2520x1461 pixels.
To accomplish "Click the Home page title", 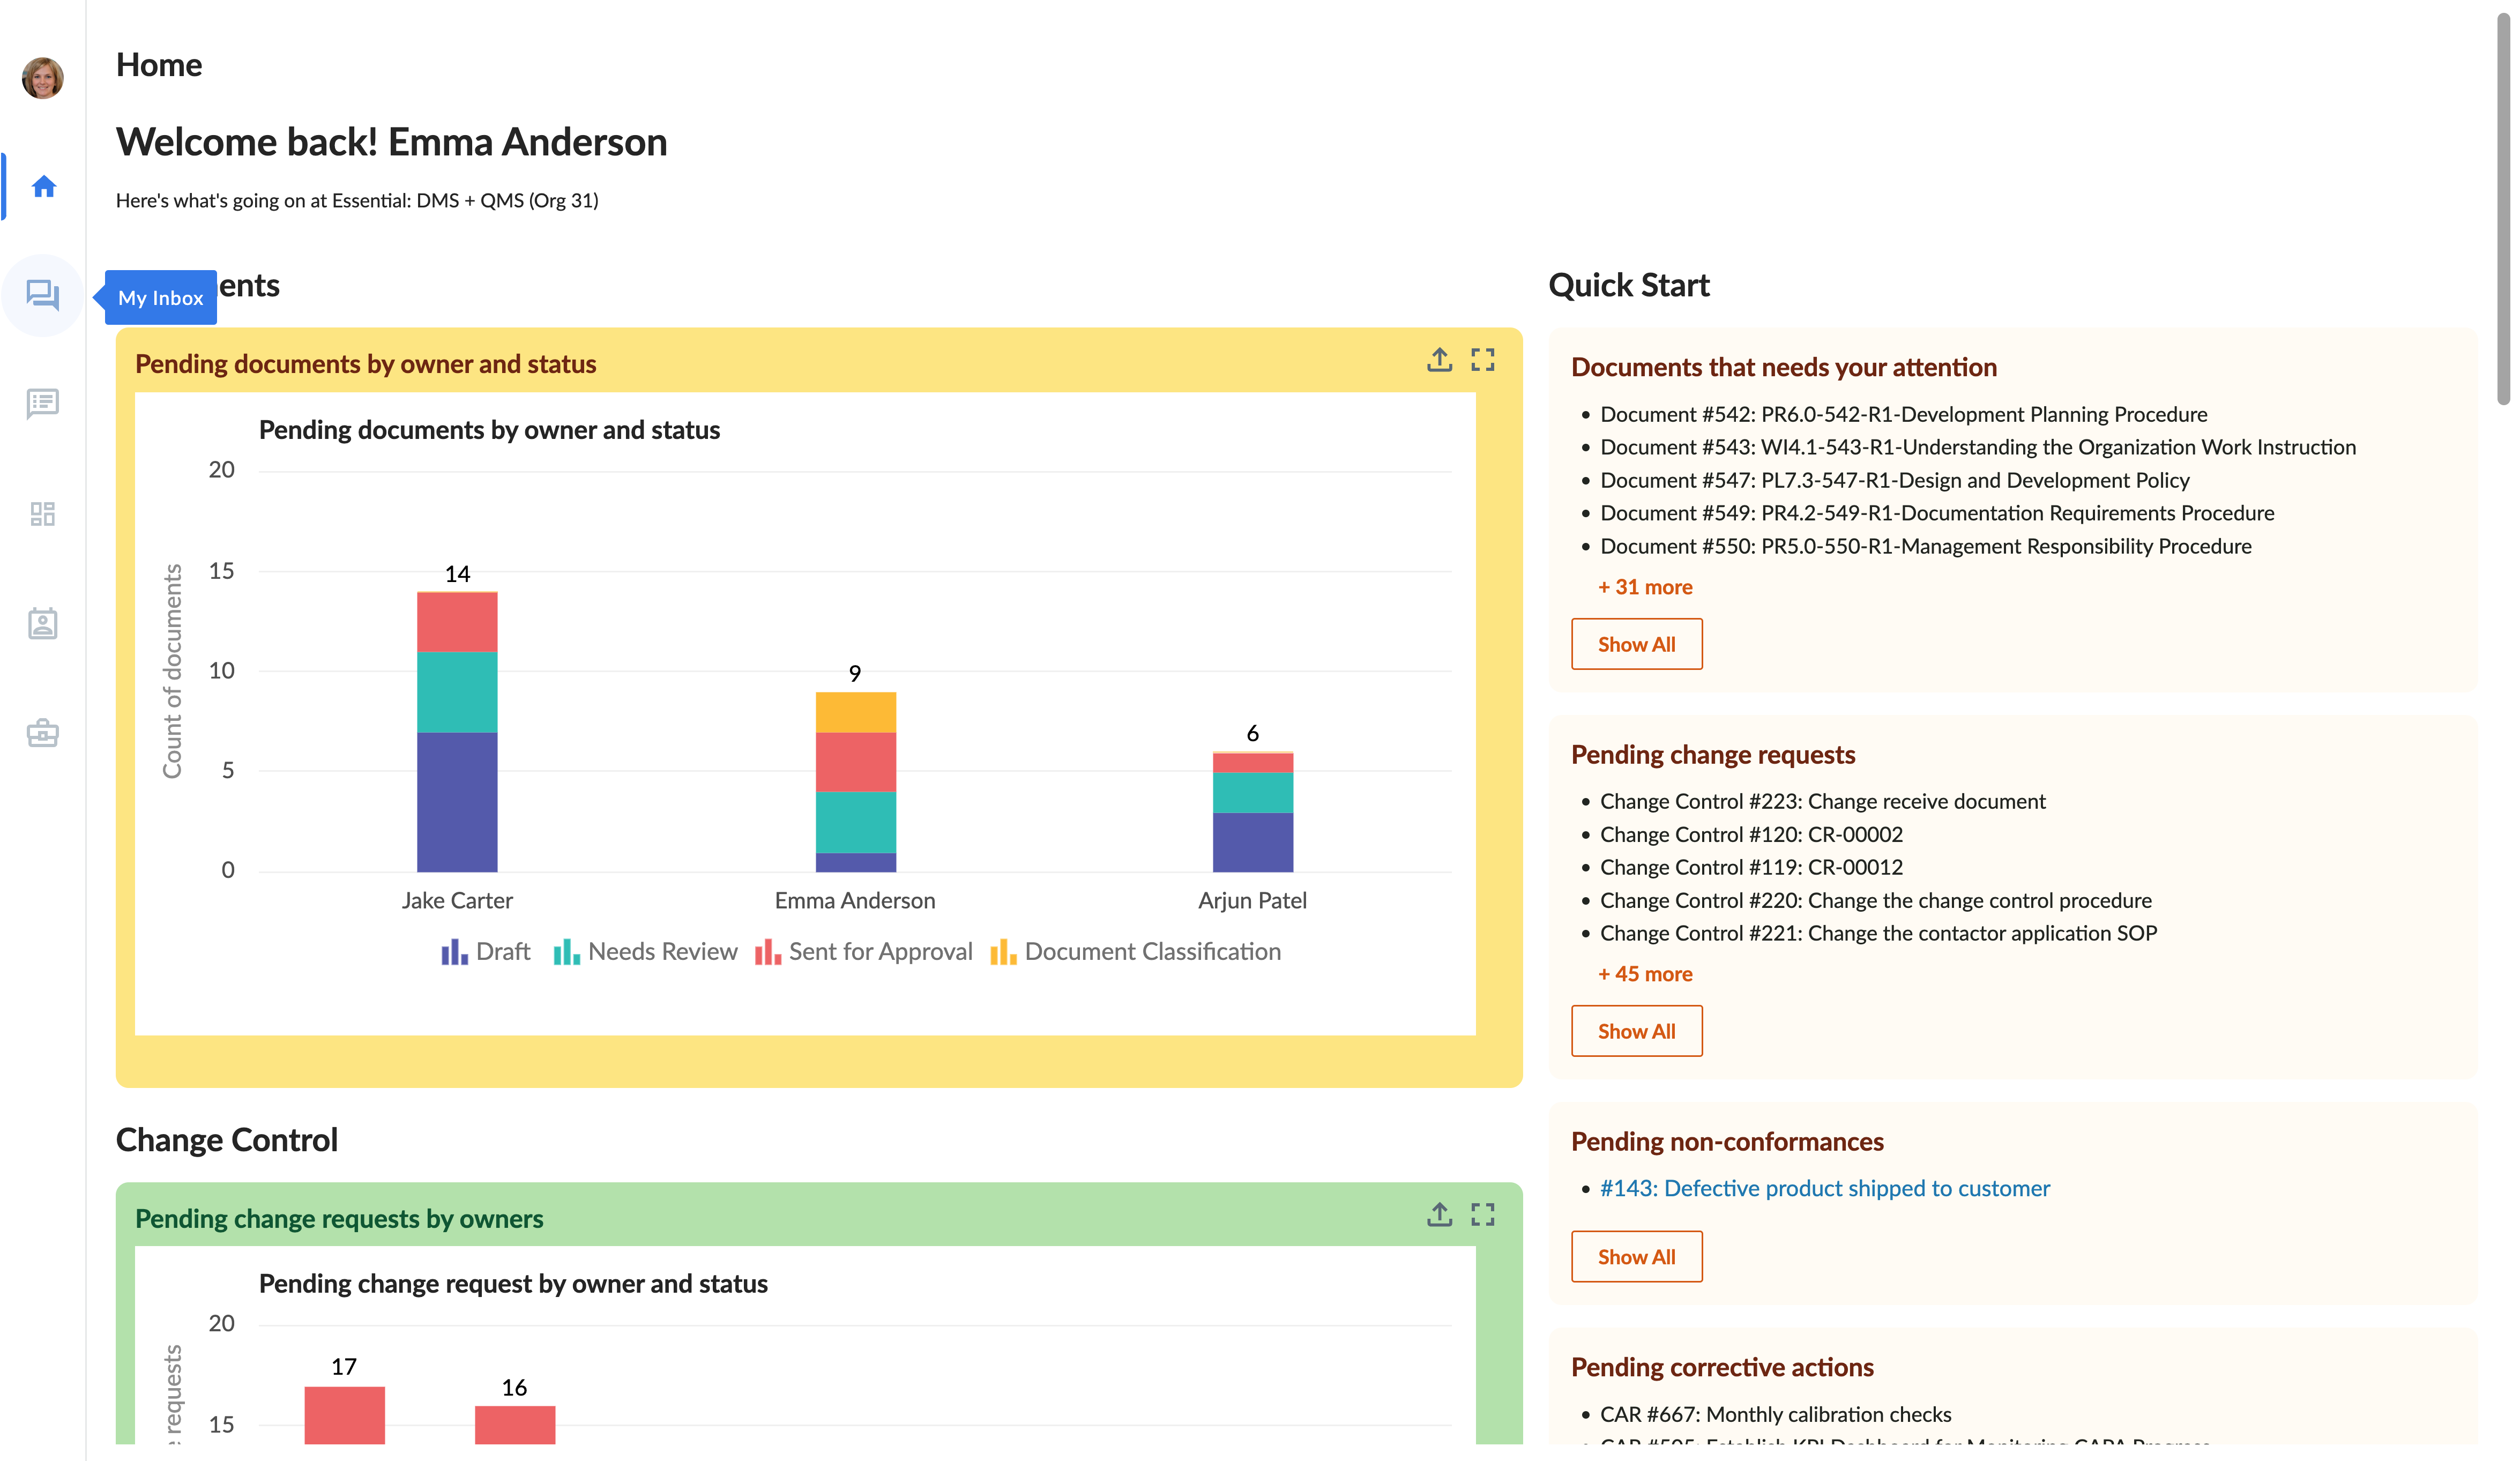I will tap(159, 65).
